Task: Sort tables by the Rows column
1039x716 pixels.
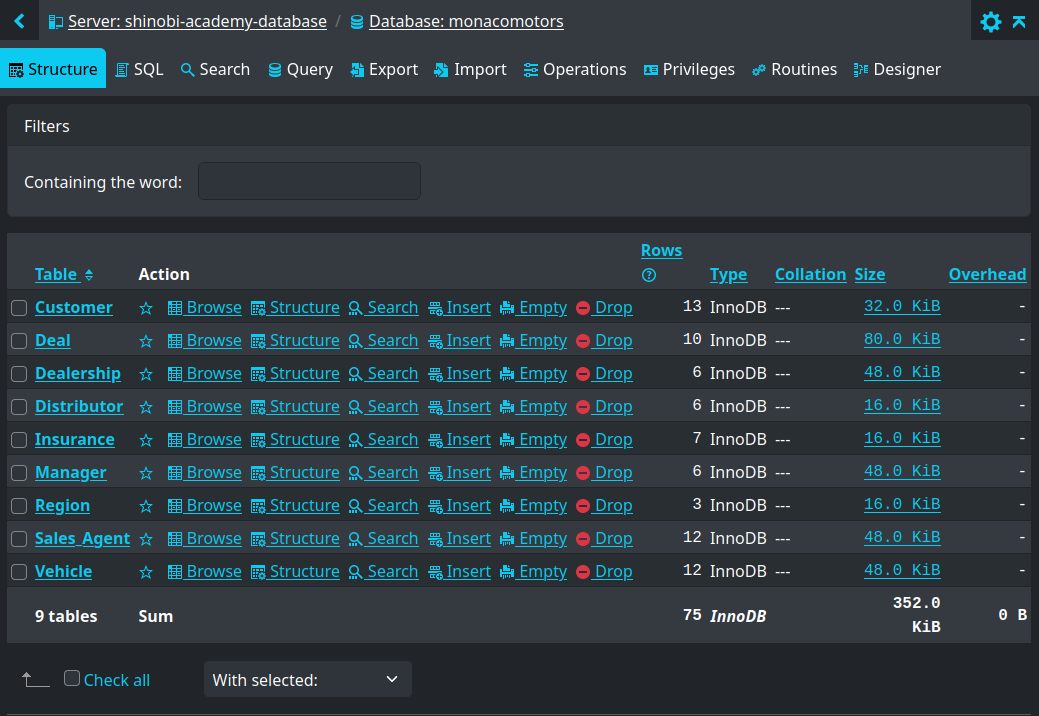Action: 663,250
